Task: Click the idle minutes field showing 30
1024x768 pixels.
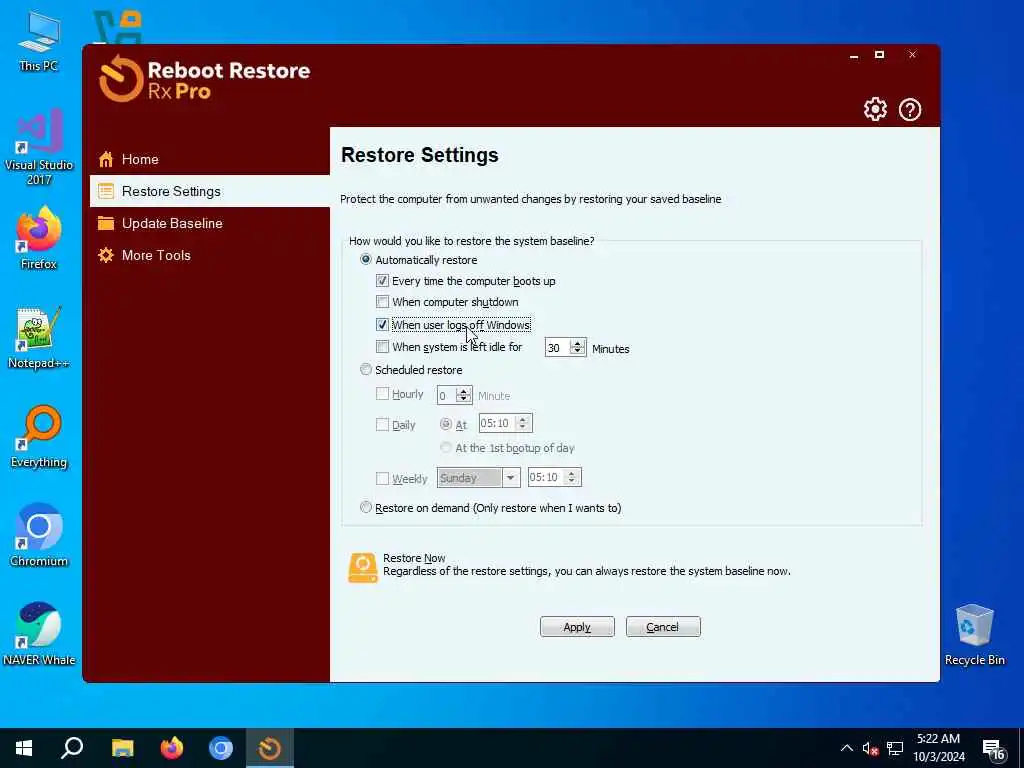Action: pyautogui.click(x=557, y=348)
